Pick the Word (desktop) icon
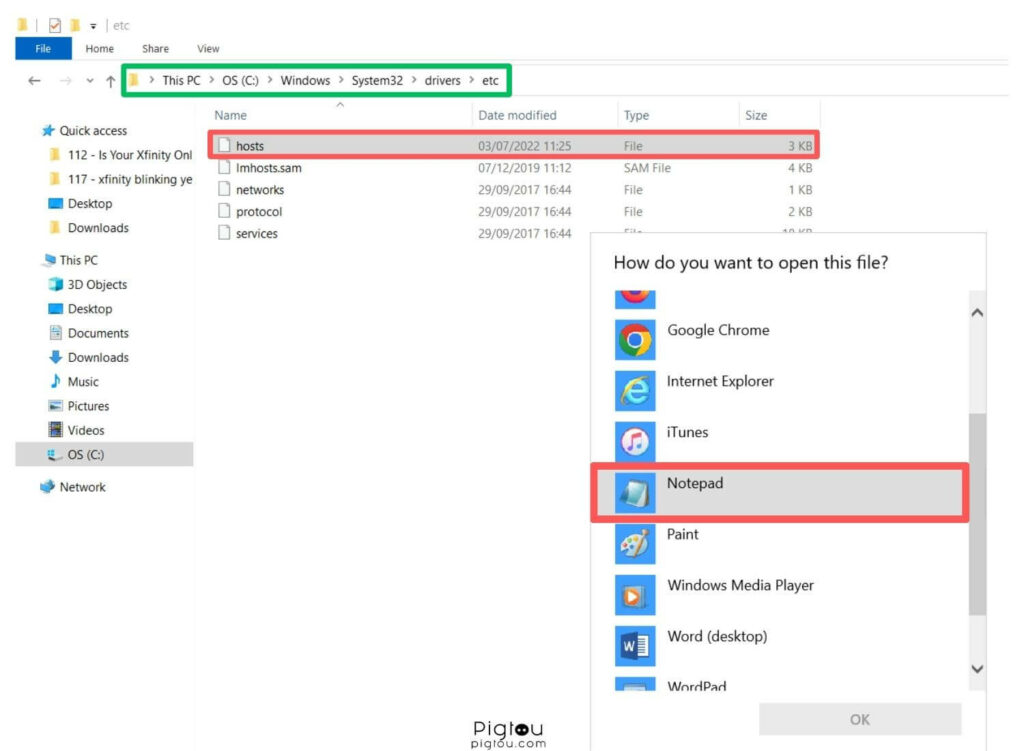Viewport: 1024px width, 751px height. click(635, 646)
